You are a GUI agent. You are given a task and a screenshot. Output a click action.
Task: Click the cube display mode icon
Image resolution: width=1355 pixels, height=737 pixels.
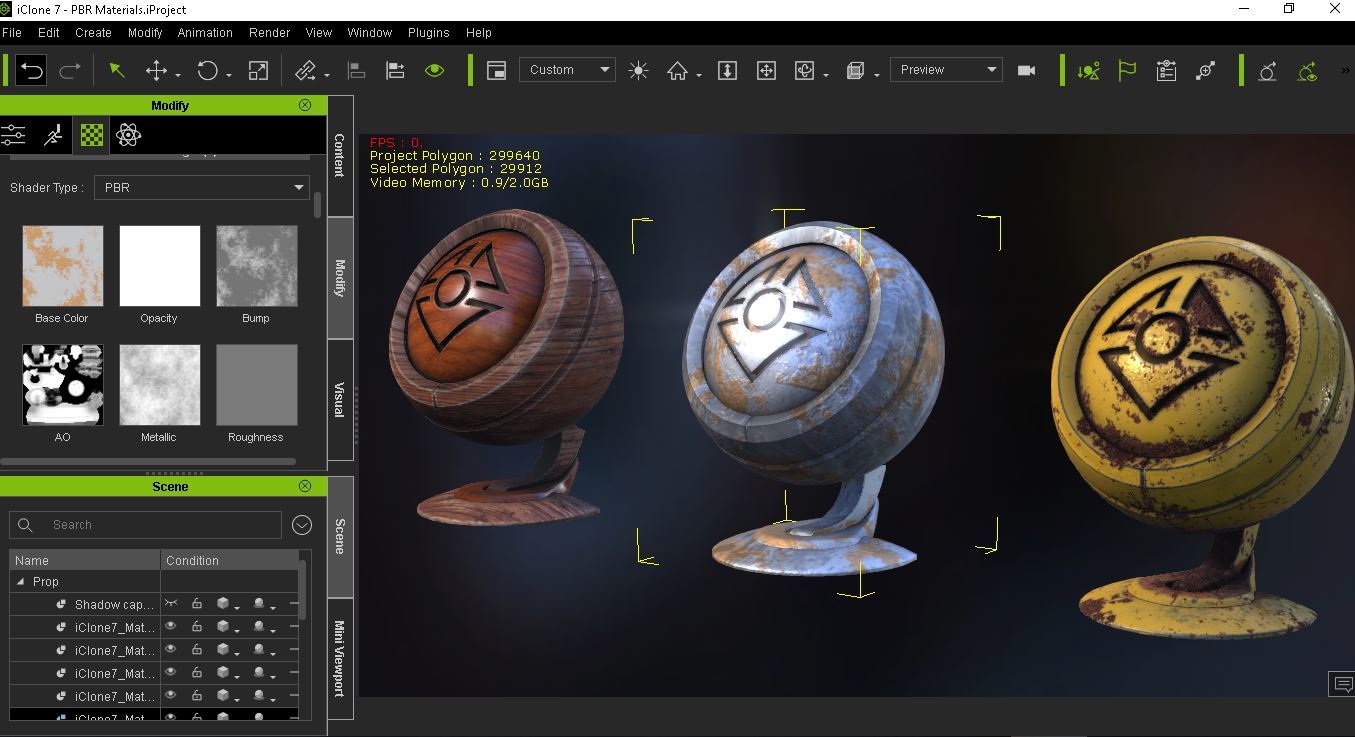coord(856,70)
